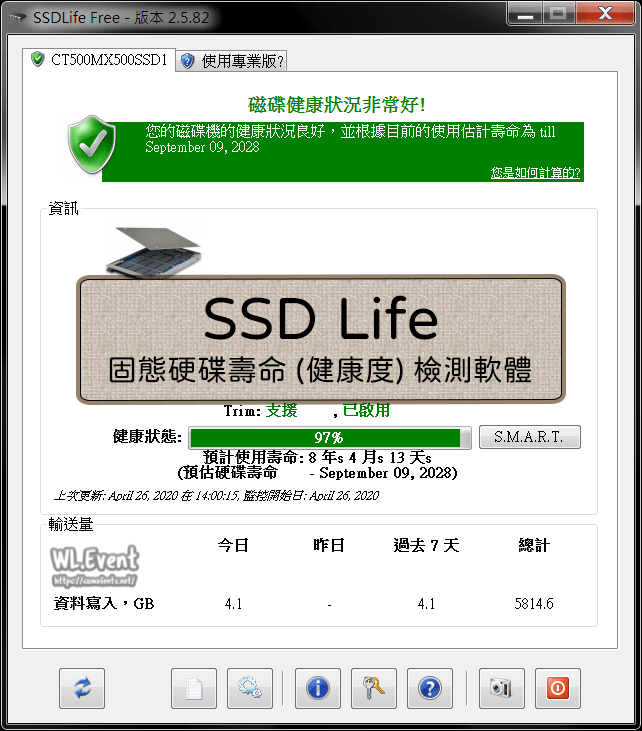642x731 pixels.
Task: Click the 已啟用 Trim enabled text
Action: coord(366,410)
